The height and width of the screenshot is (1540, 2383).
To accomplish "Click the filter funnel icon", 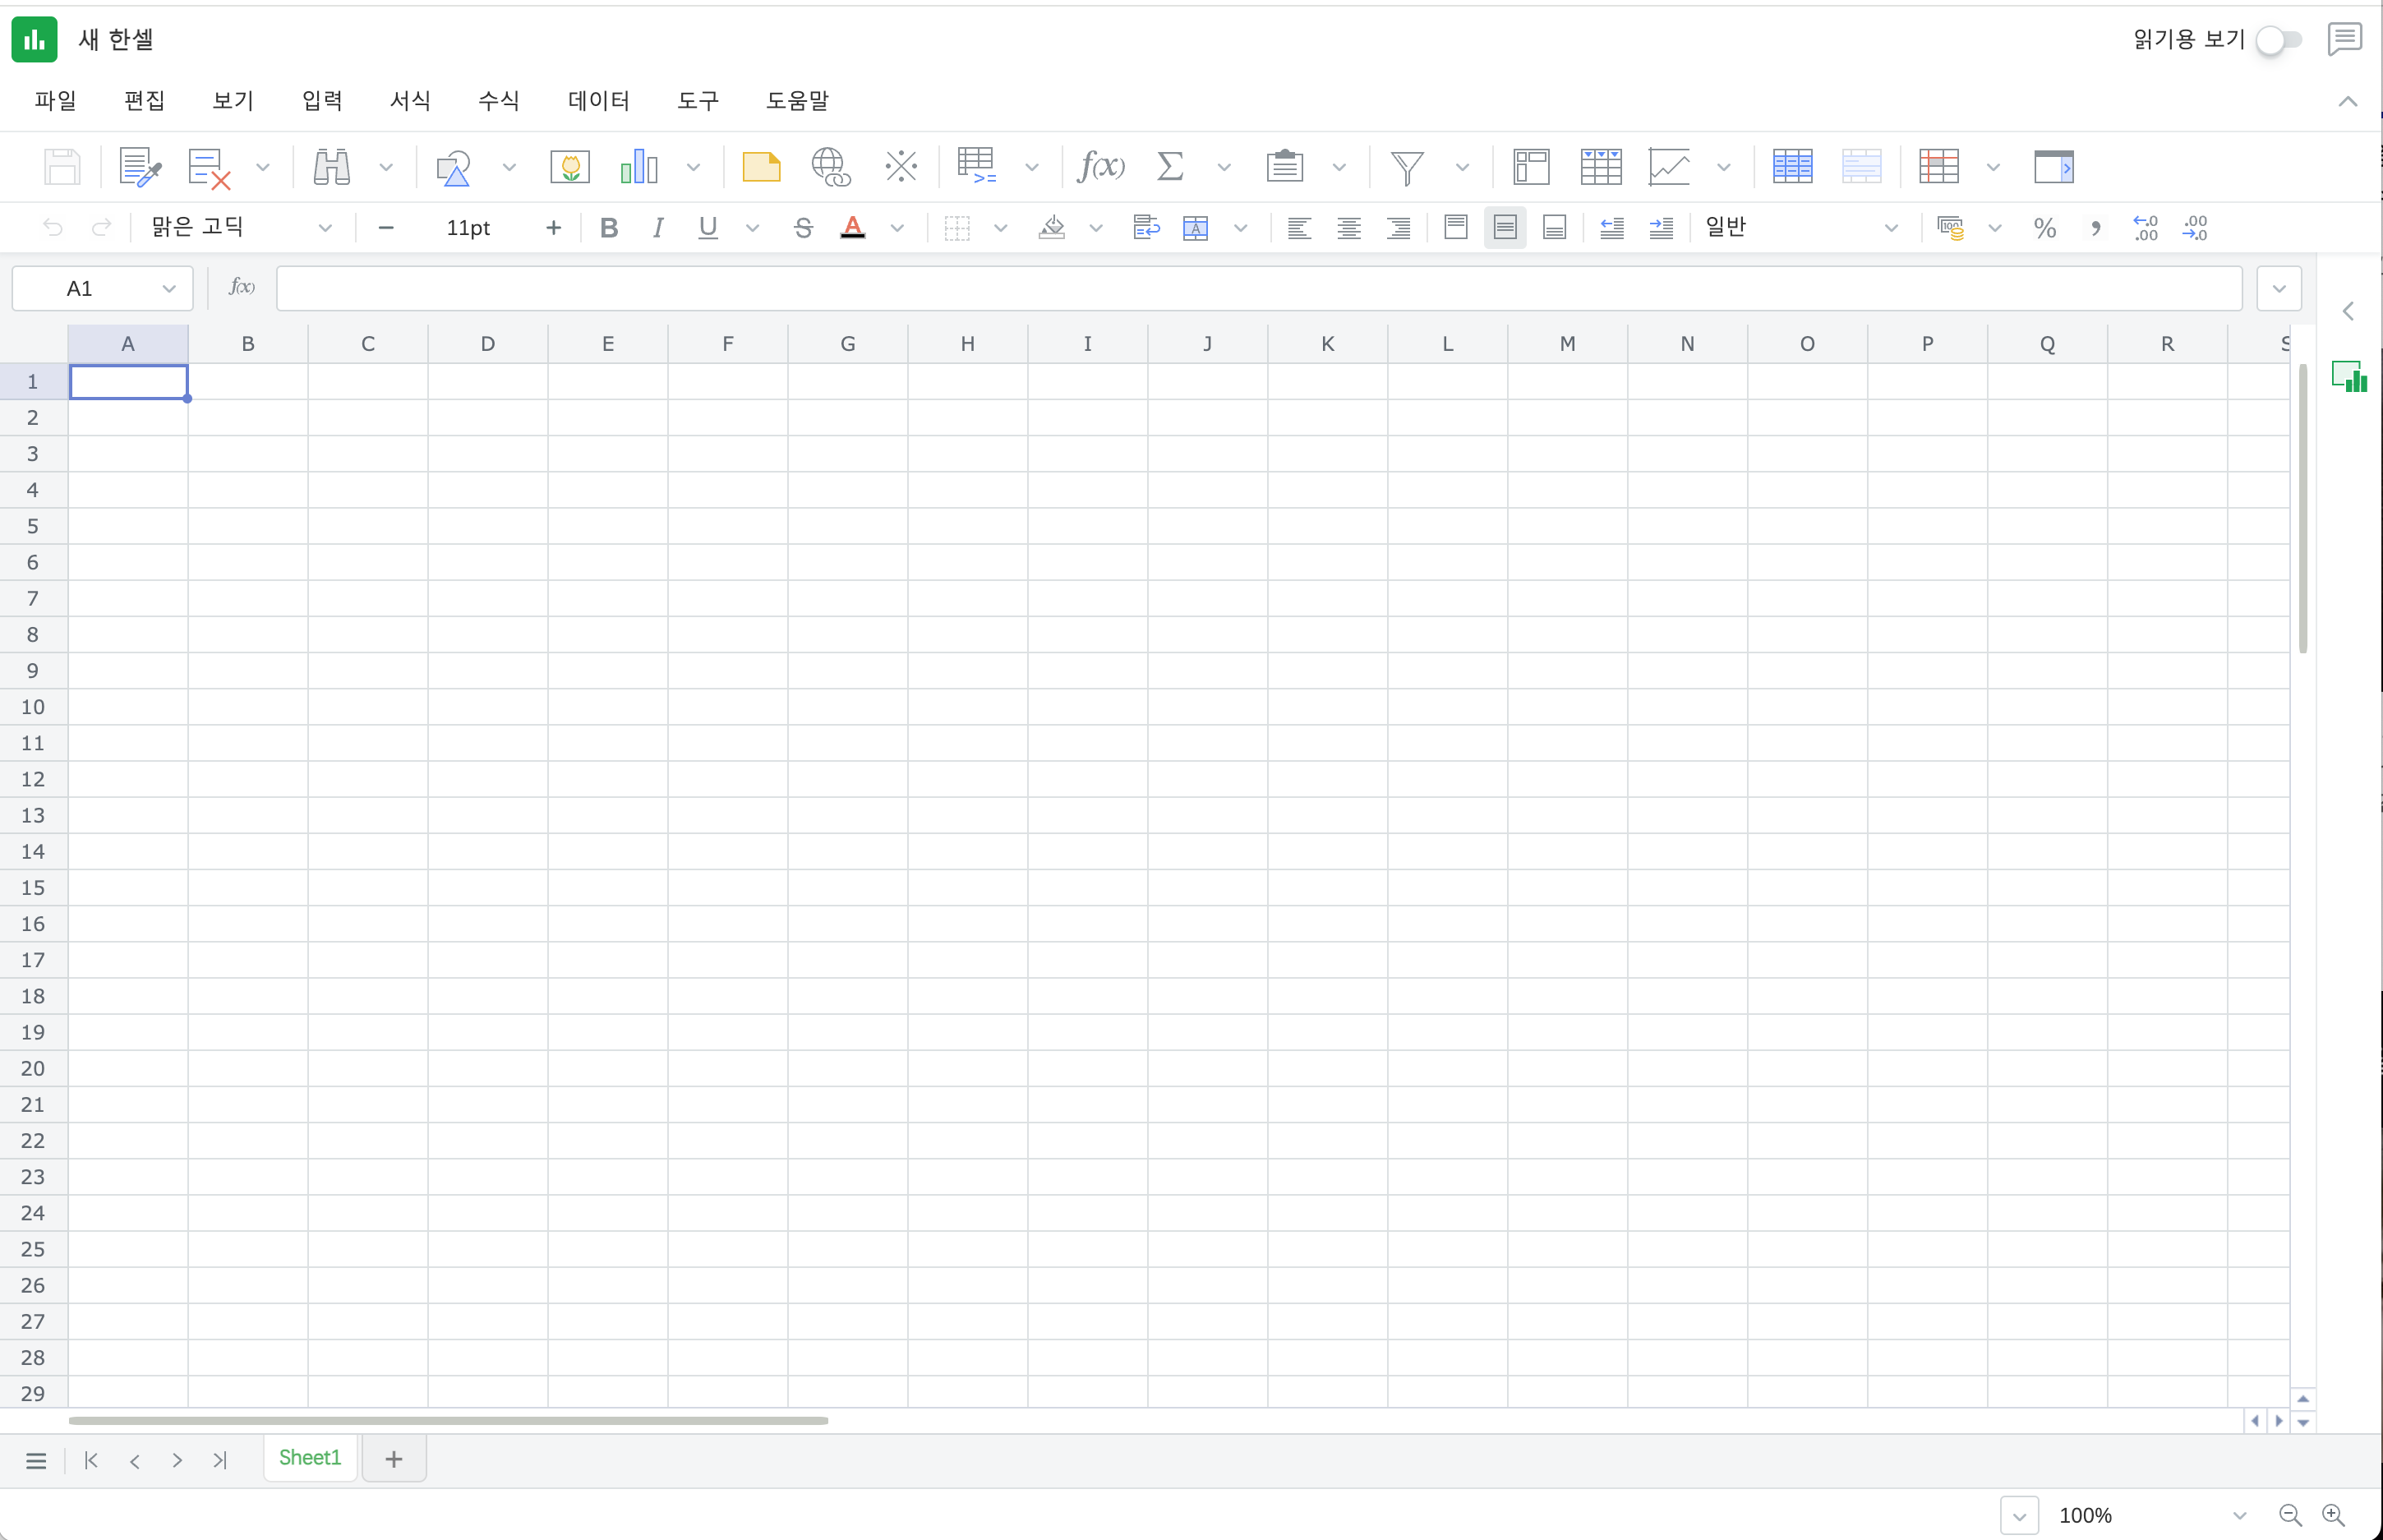I will click(1407, 167).
